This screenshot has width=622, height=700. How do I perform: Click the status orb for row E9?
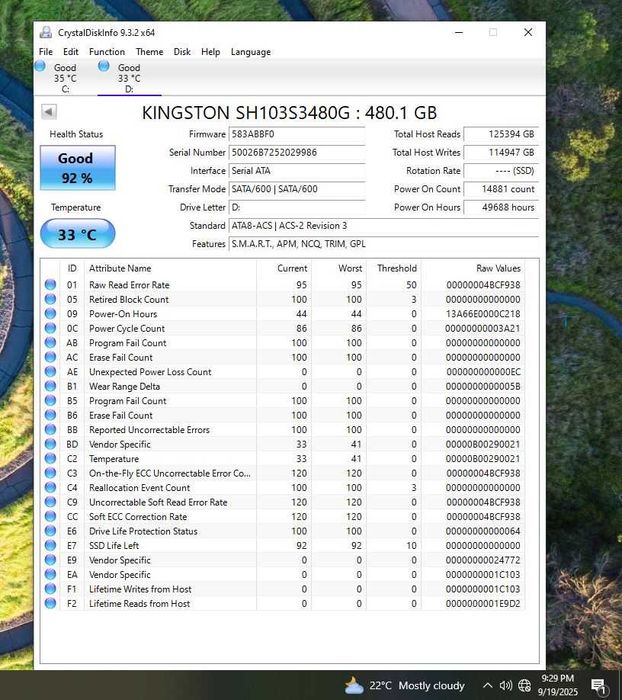[50, 560]
